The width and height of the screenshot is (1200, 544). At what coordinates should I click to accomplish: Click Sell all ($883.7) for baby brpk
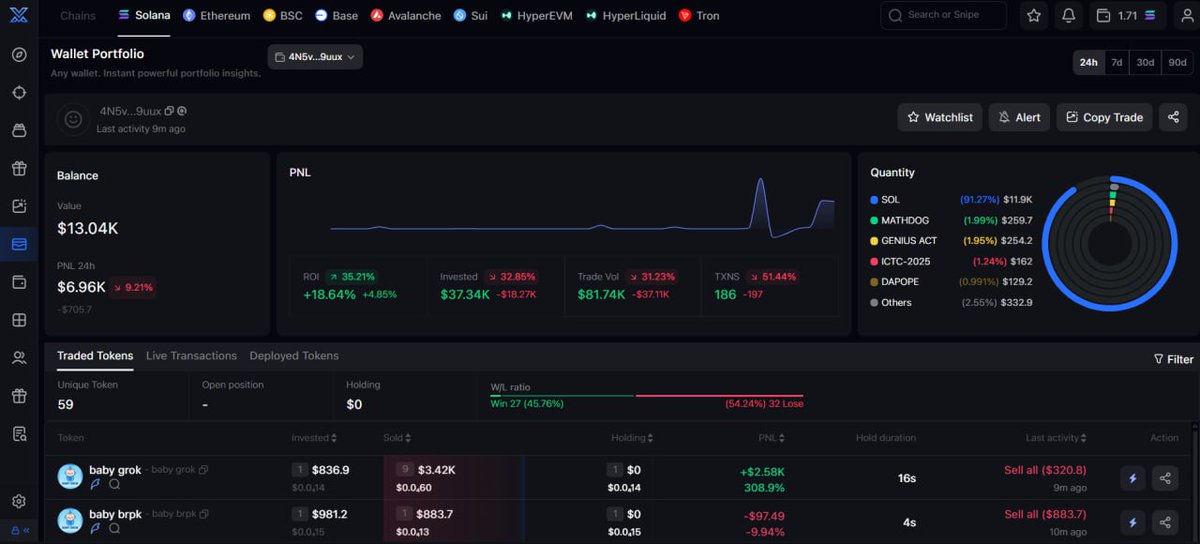pos(1045,514)
